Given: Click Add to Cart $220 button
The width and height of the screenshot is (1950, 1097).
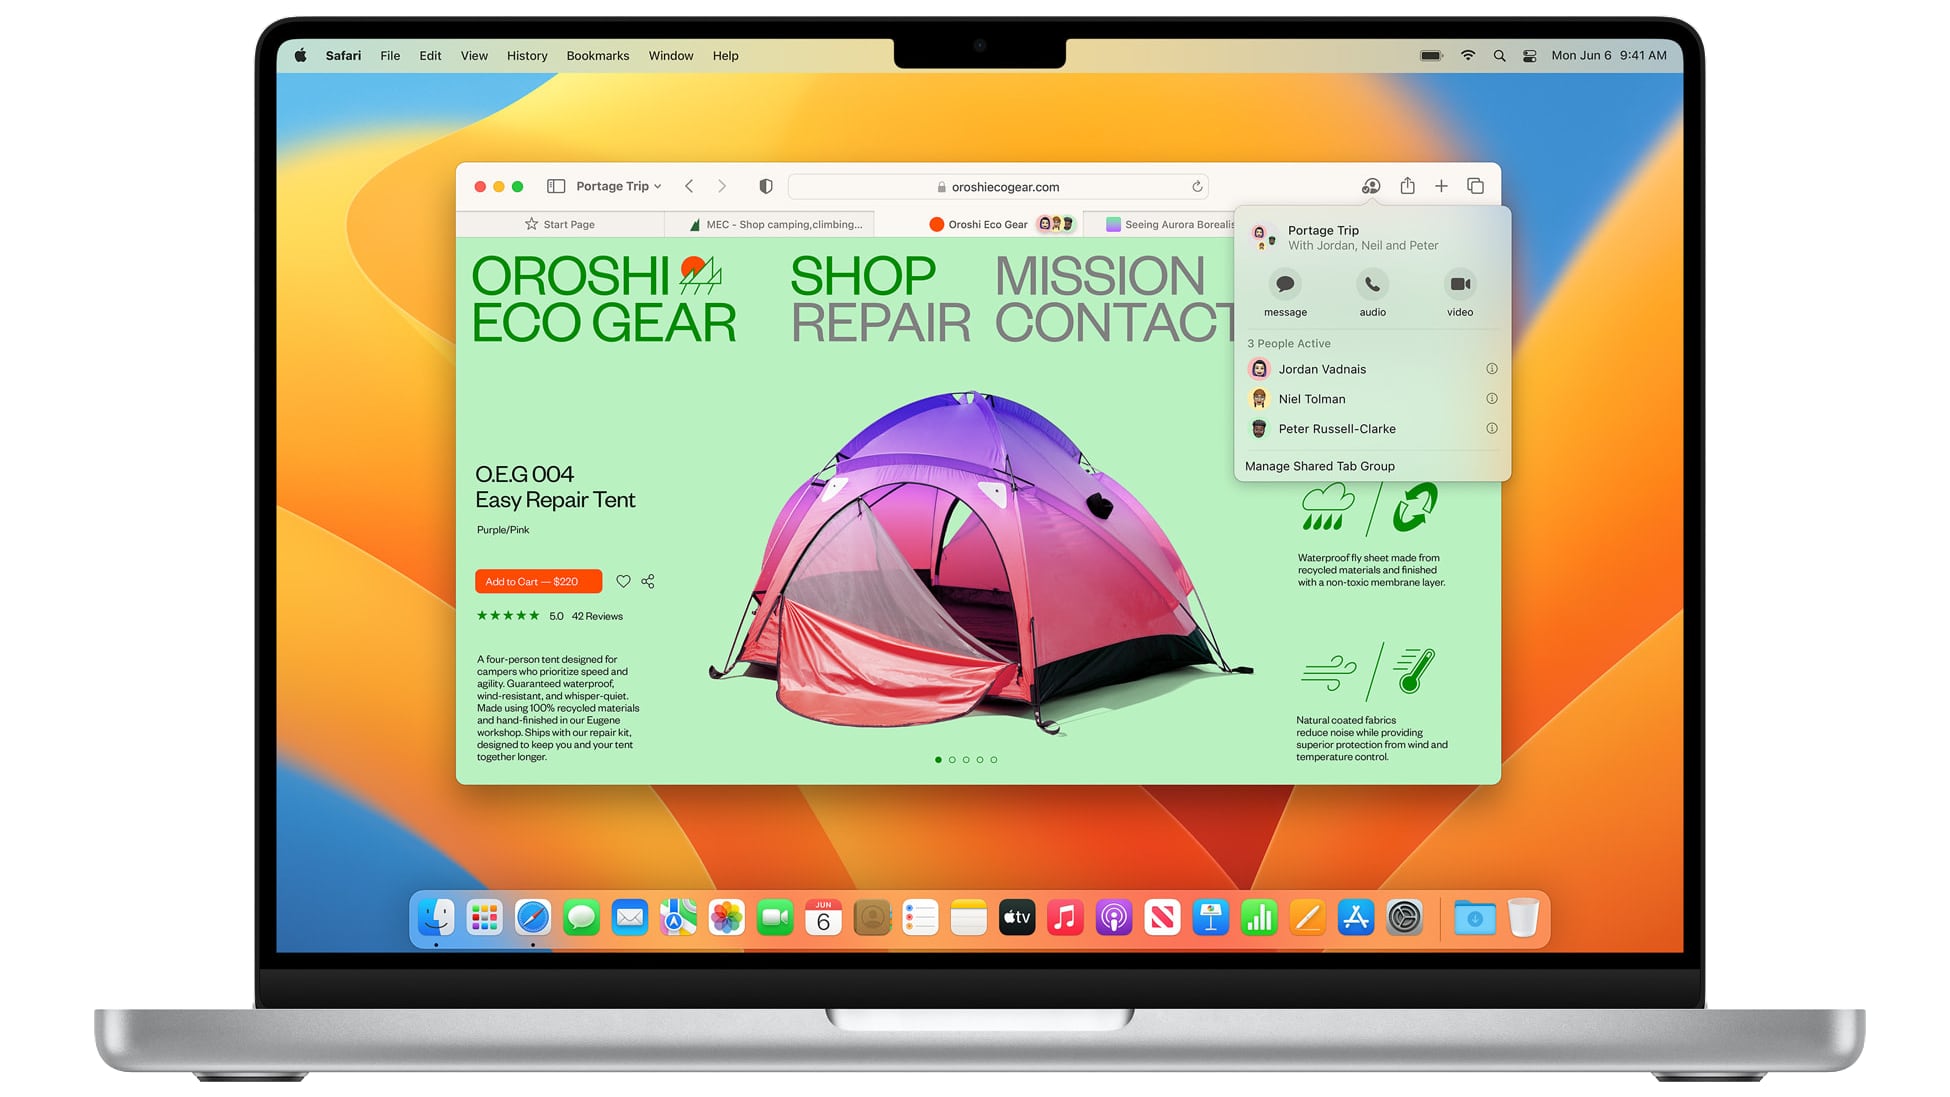Looking at the screenshot, I should point(536,581).
